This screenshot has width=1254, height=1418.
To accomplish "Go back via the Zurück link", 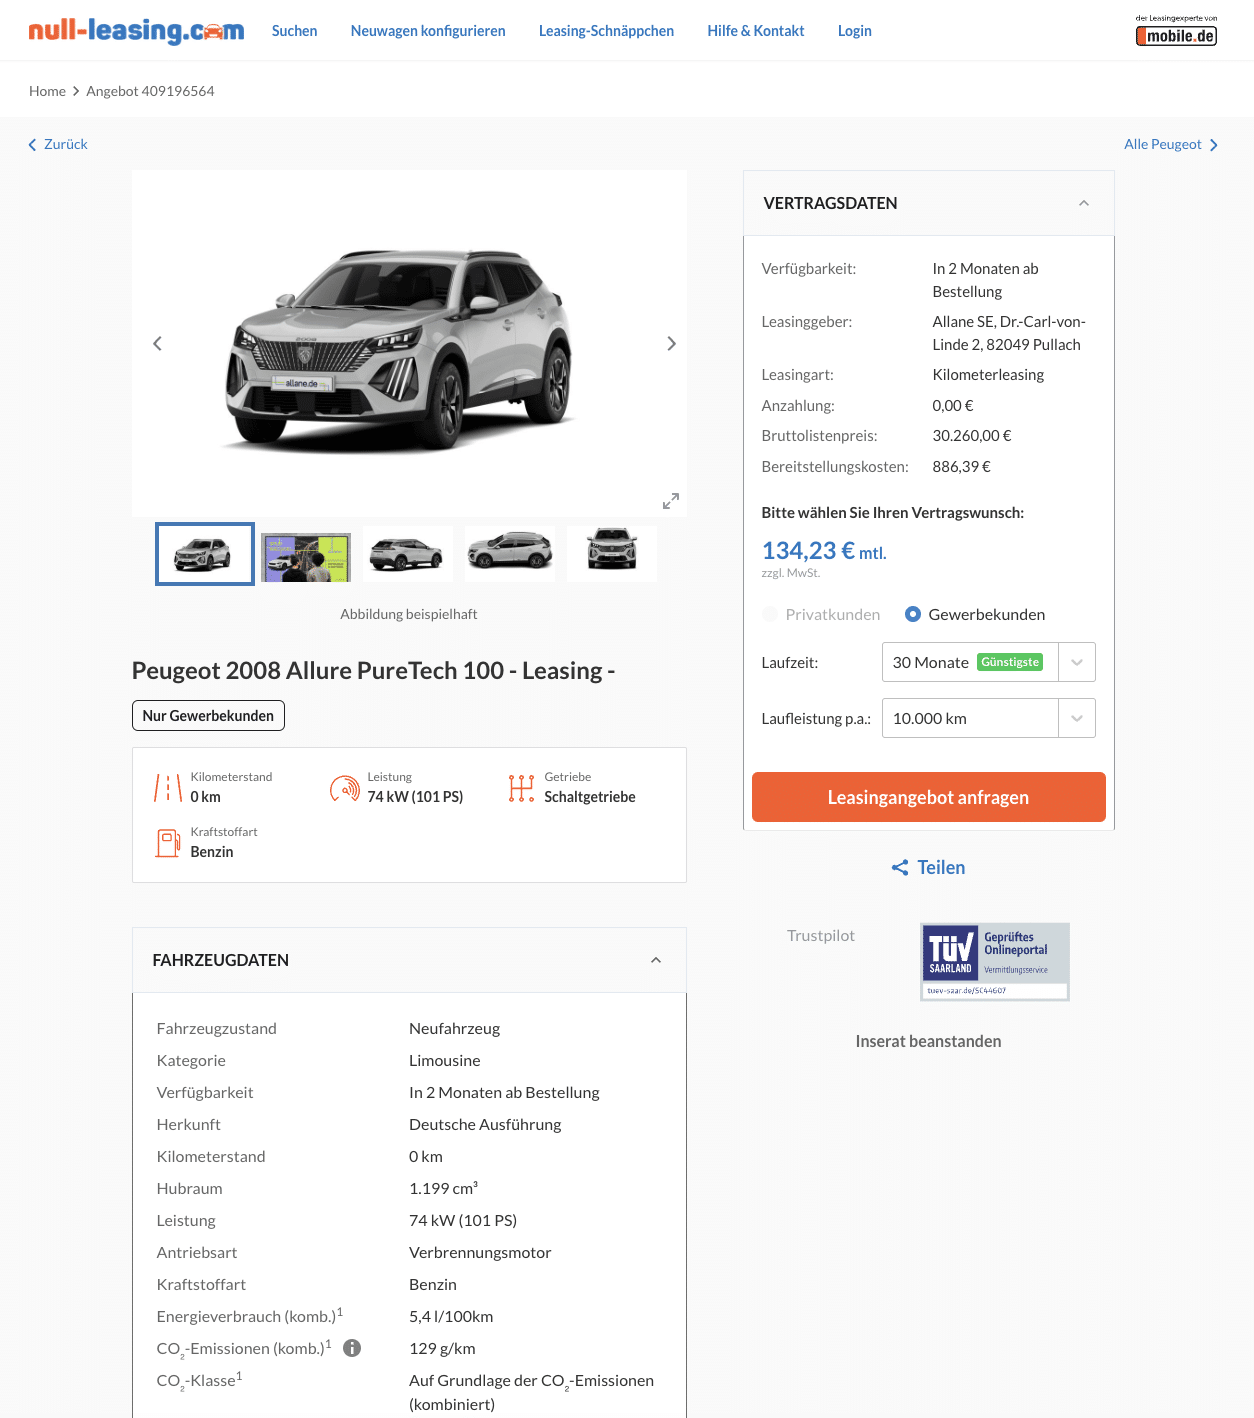I will (58, 144).
